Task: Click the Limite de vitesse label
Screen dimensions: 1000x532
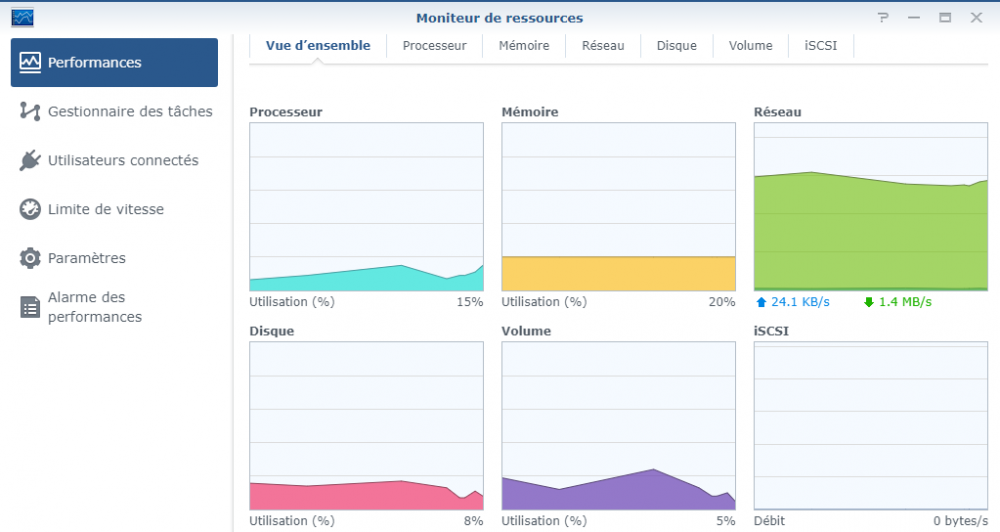Action: [x=106, y=209]
